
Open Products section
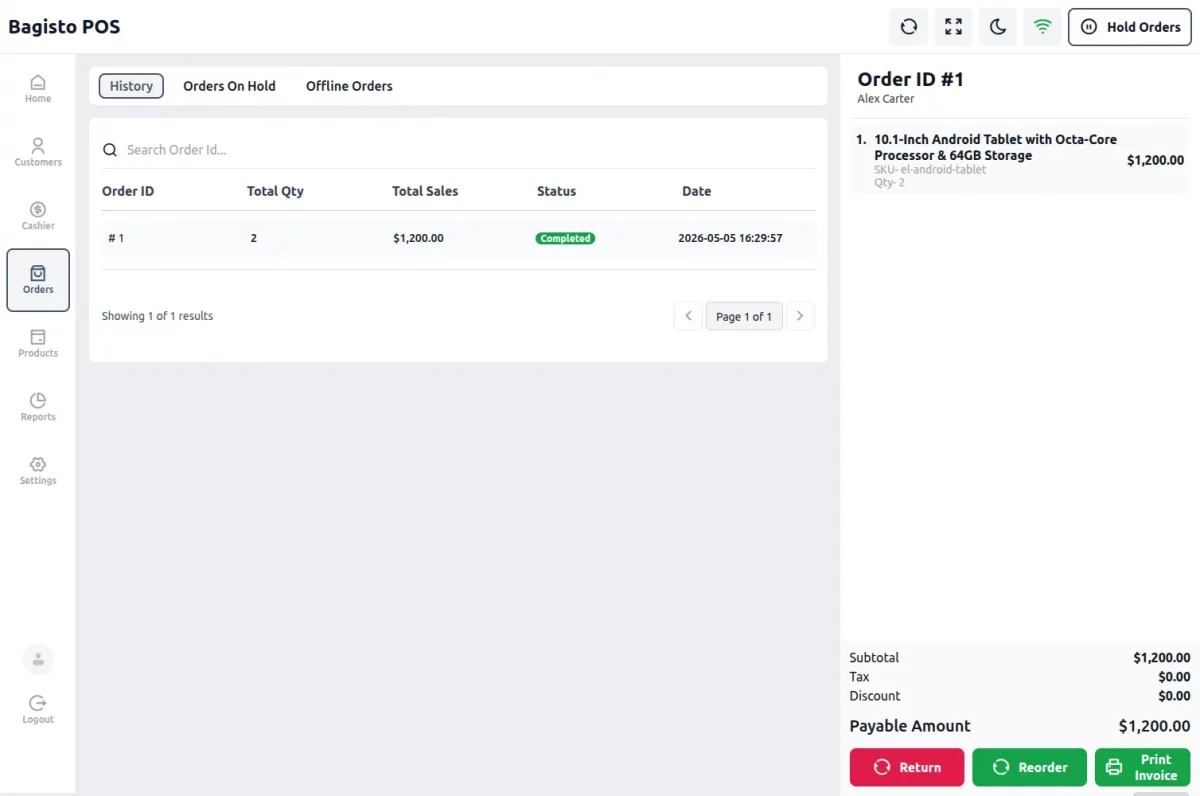pyautogui.click(x=38, y=343)
